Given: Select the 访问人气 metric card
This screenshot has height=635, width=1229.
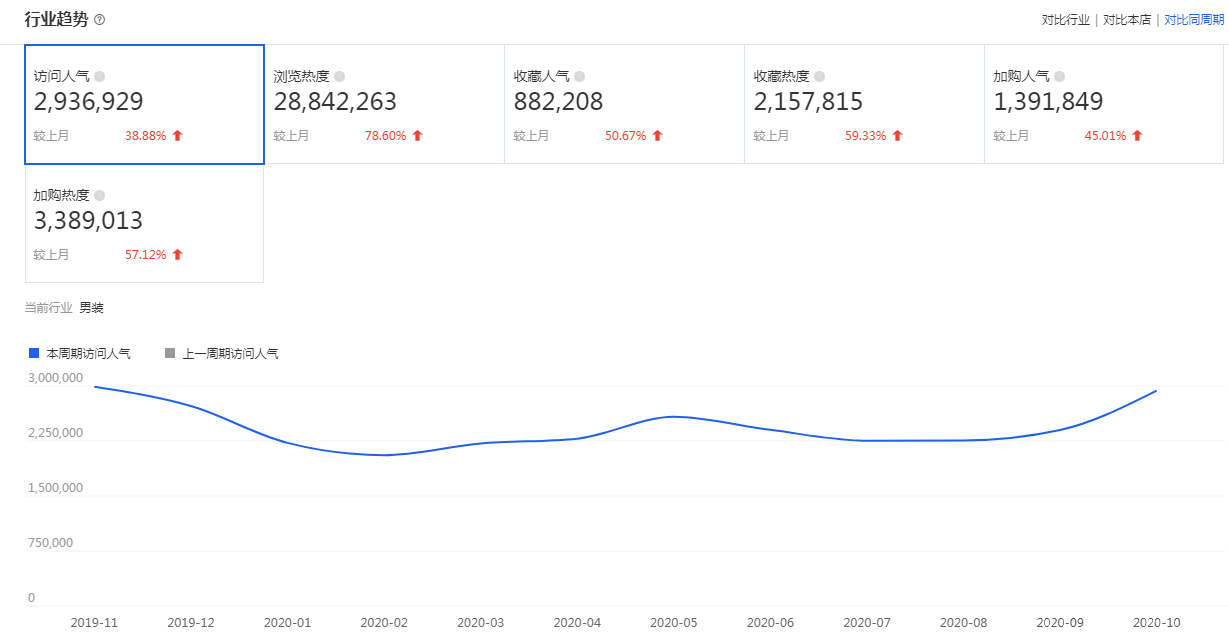Looking at the screenshot, I should click(x=144, y=104).
